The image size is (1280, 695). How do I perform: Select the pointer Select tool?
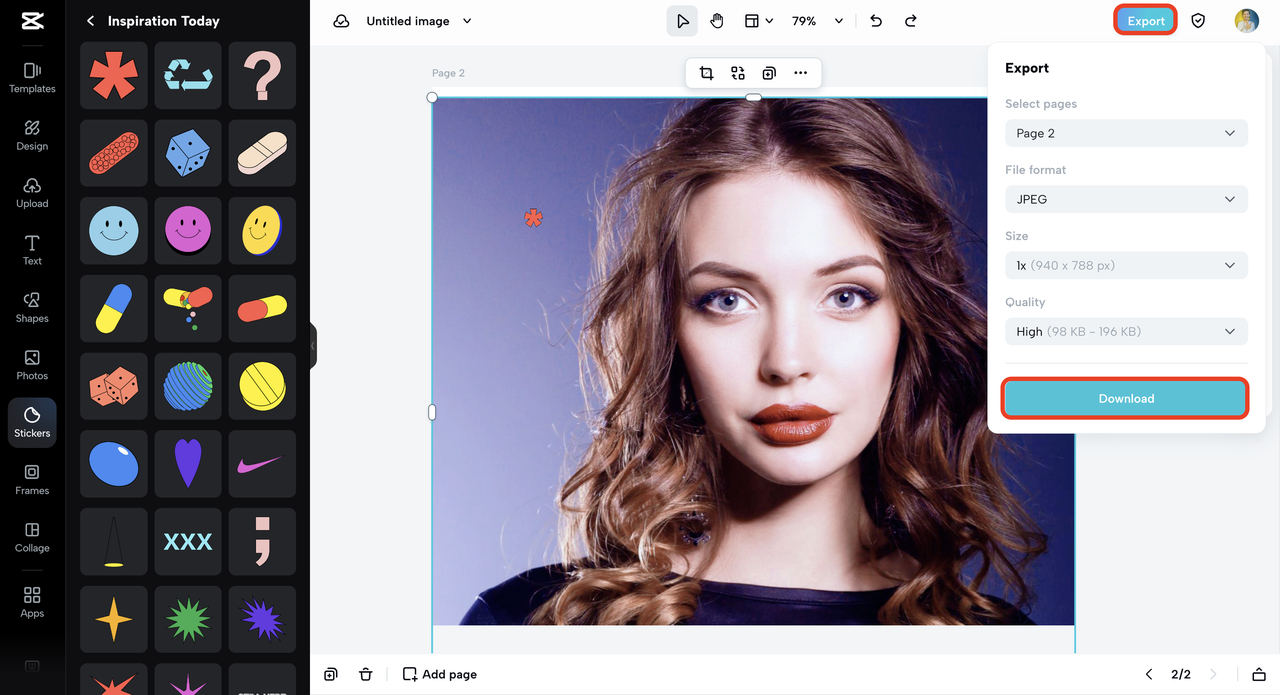682,21
